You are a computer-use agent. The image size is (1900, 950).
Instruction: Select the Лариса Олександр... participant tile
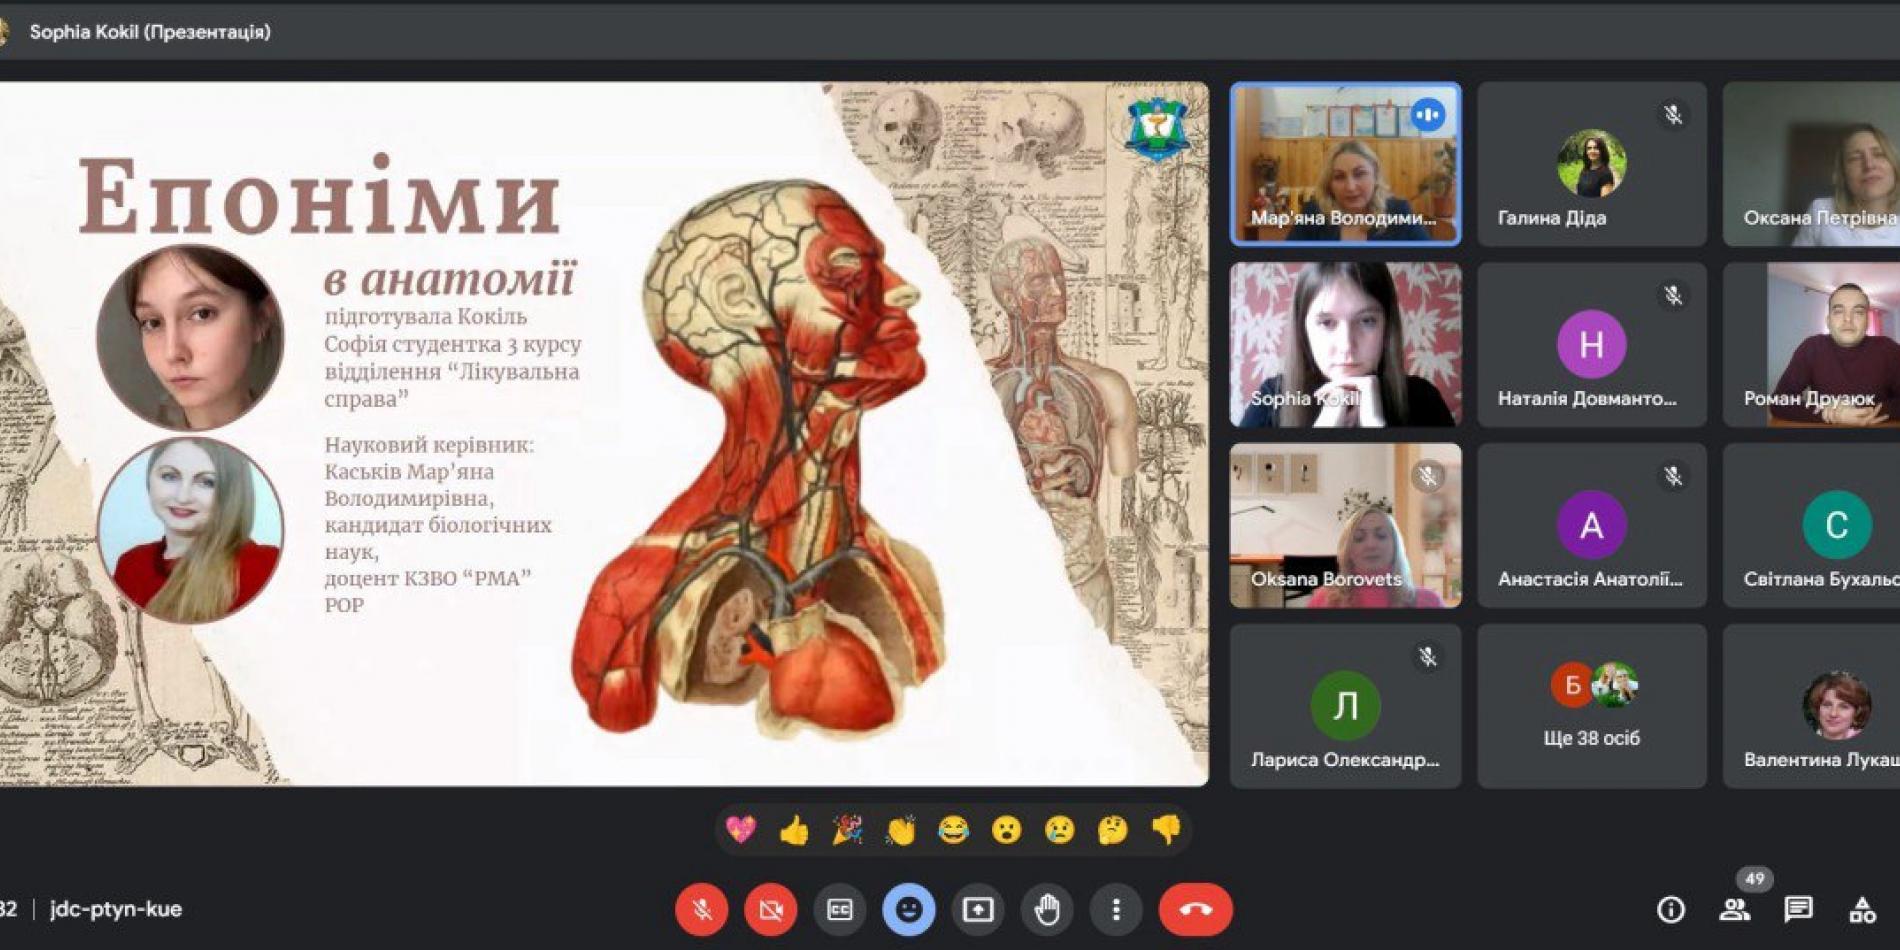tap(1345, 706)
